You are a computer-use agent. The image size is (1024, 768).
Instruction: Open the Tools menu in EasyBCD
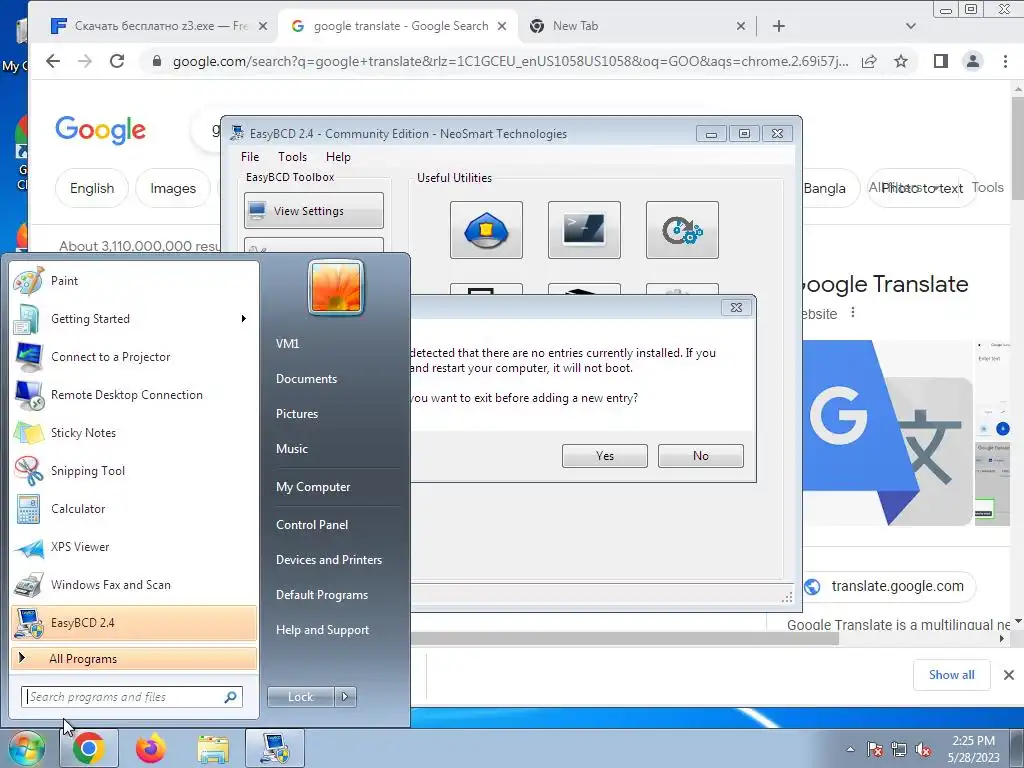(292, 157)
